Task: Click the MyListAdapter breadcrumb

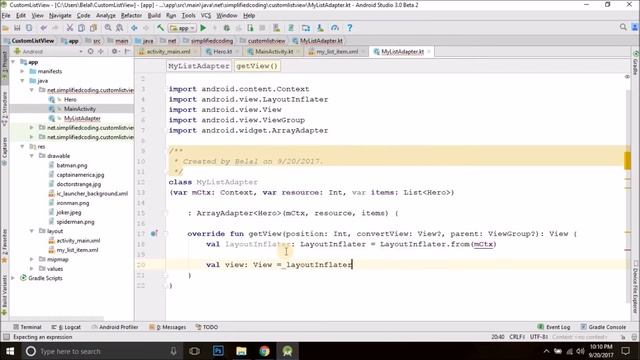Action: [199, 66]
